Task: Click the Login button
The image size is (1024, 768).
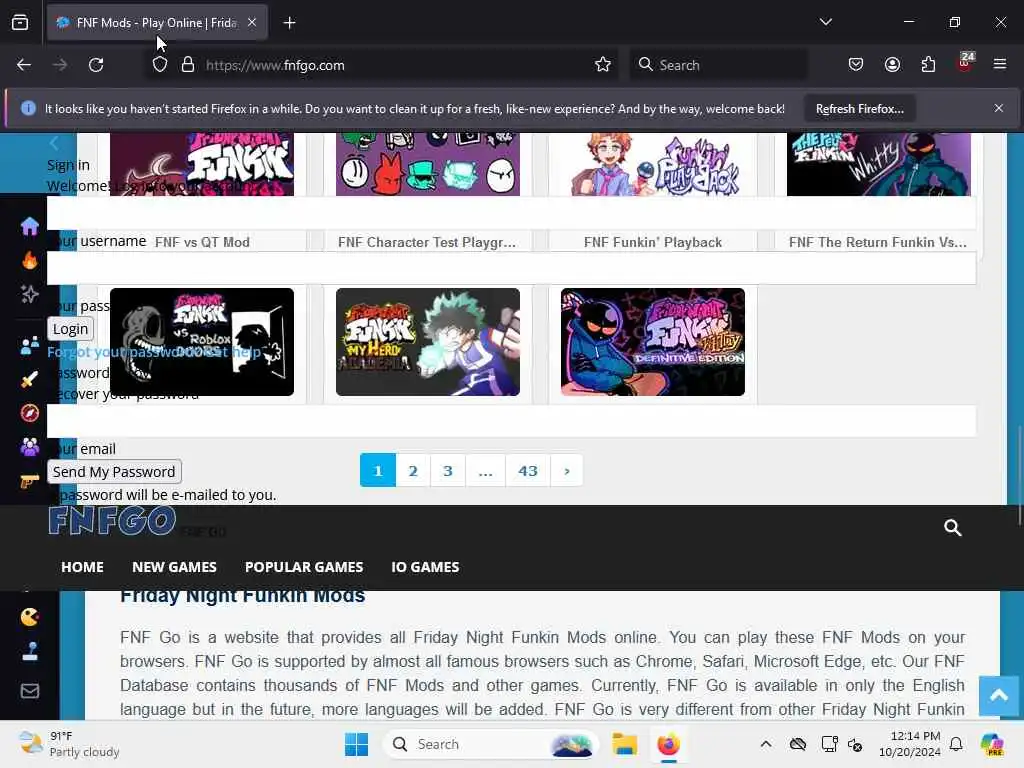Action: (71, 328)
